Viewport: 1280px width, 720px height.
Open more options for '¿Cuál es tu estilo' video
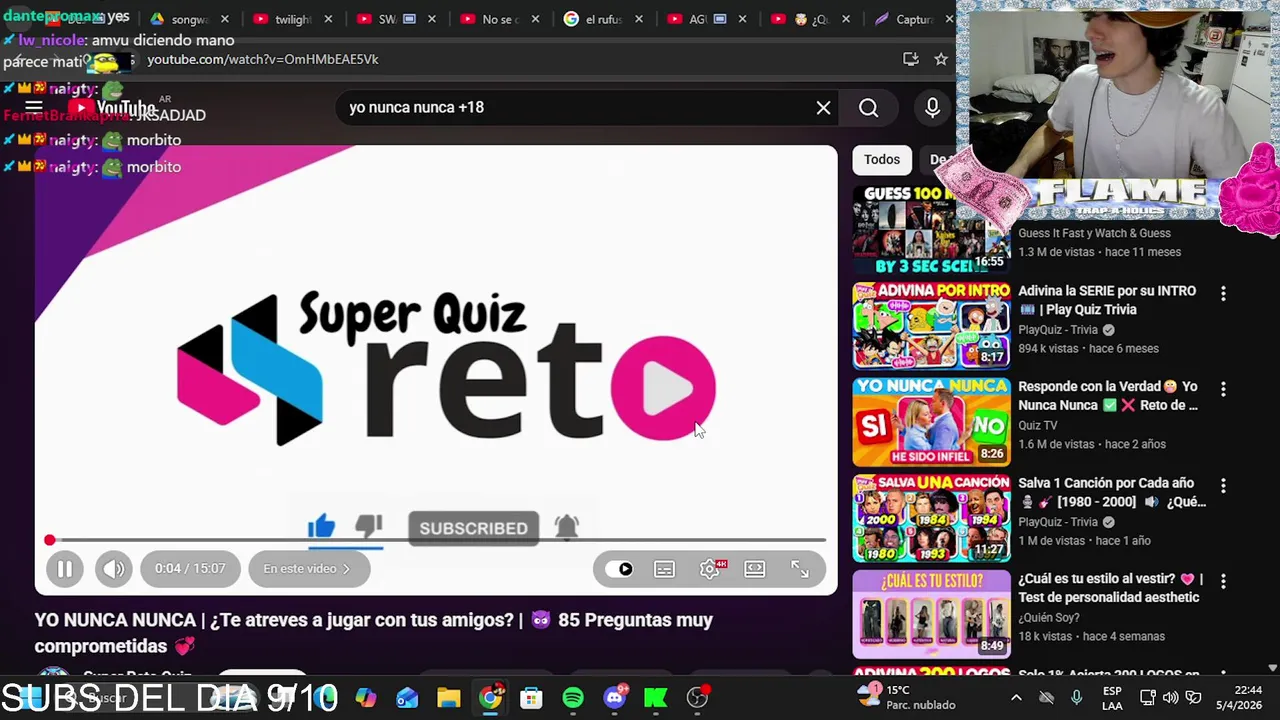coord(1223,581)
